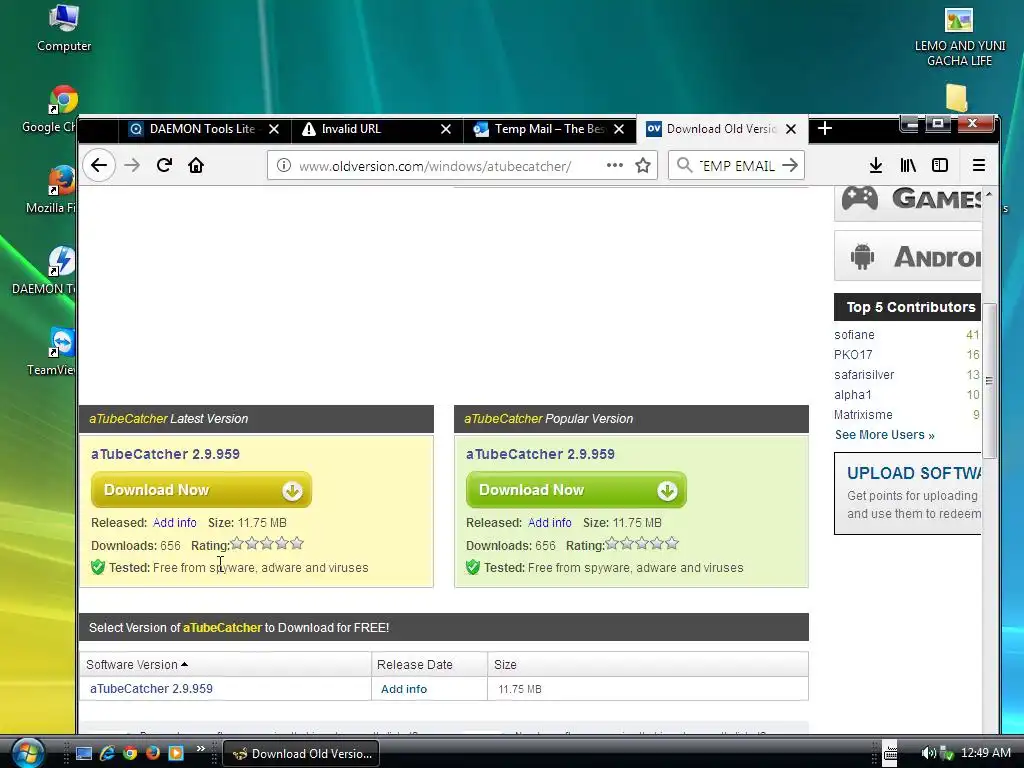Open a new tab with plus button
Screen dimensions: 1024x768
click(x=825, y=129)
